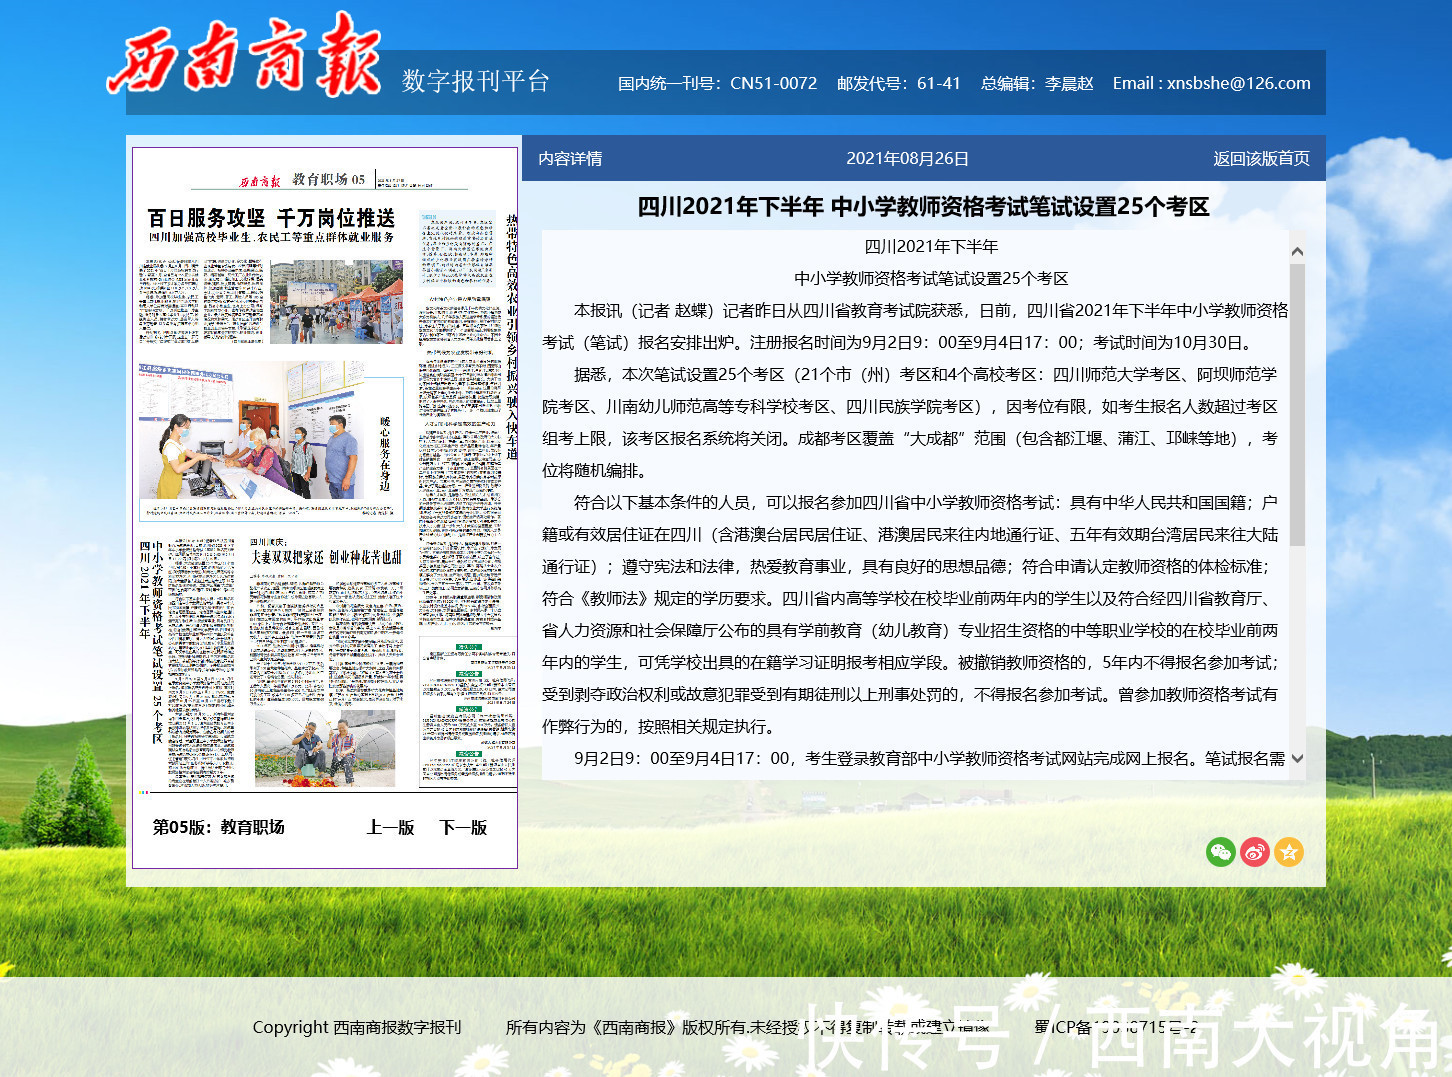Add article to QQ Zone favorites star
The image size is (1452, 1077).
[1289, 852]
